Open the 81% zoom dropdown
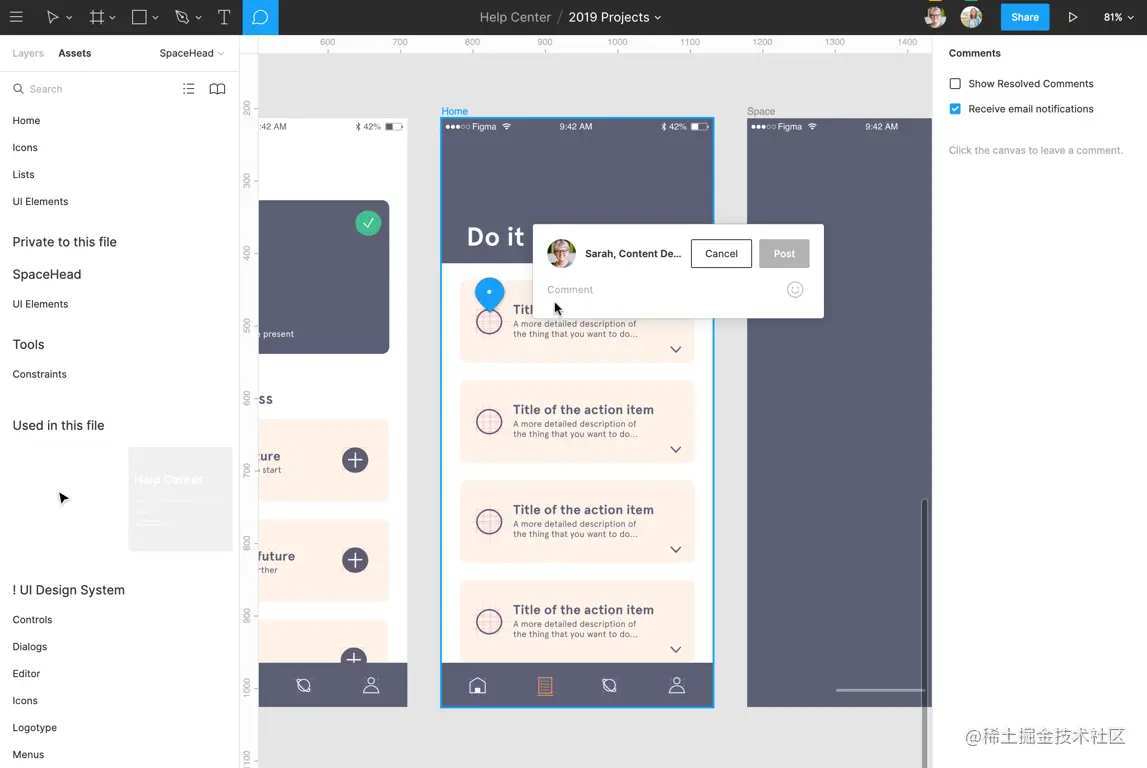The image size is (1147, 768). 1118,17
